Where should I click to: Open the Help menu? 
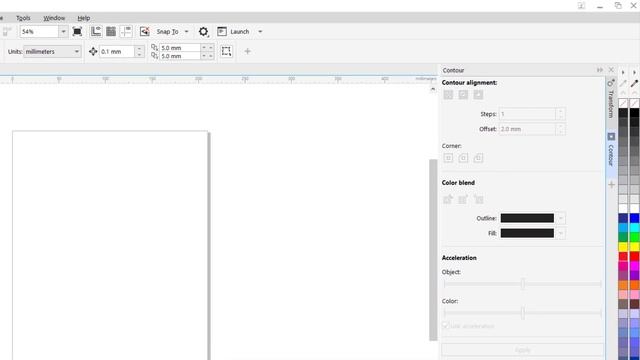[84, 18]
